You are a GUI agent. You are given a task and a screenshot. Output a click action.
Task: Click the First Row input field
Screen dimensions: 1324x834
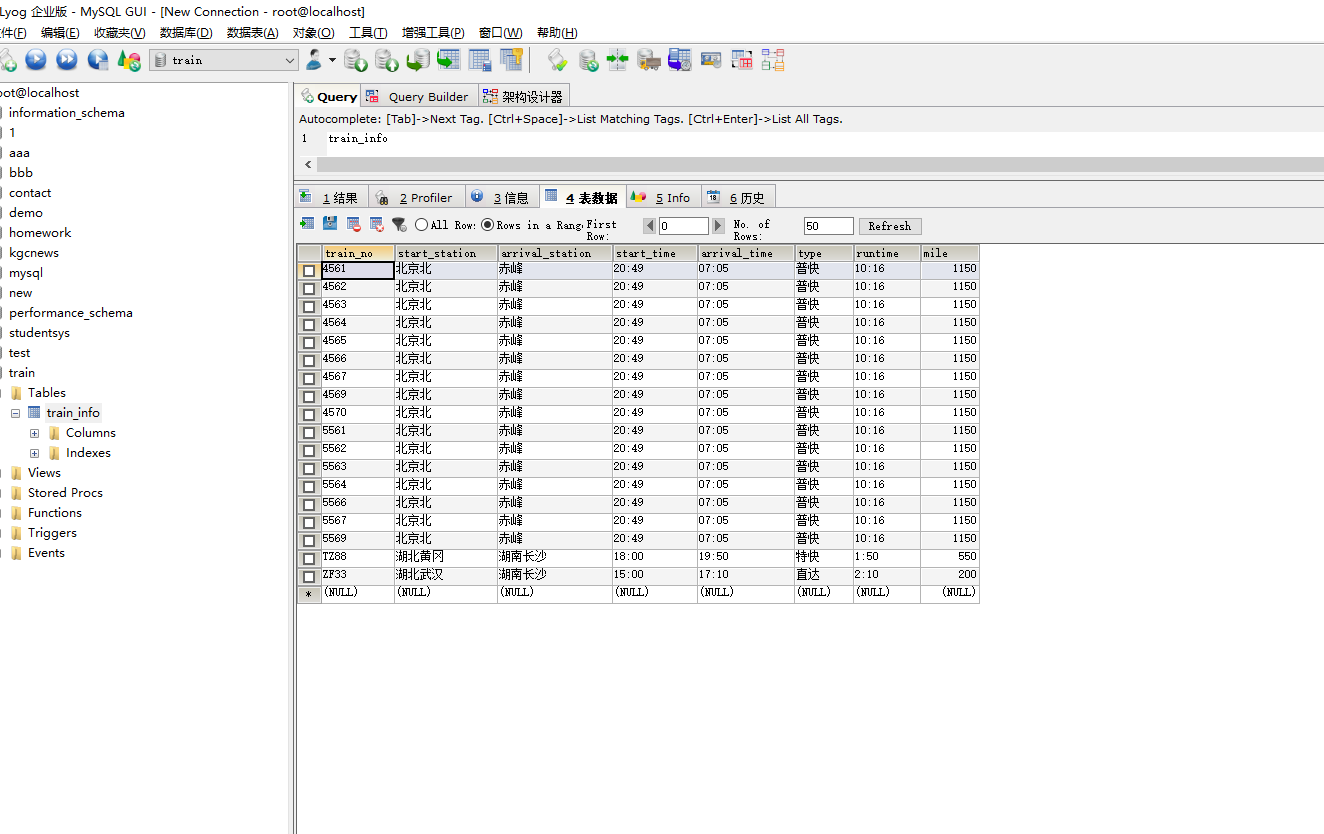(684, 226)
